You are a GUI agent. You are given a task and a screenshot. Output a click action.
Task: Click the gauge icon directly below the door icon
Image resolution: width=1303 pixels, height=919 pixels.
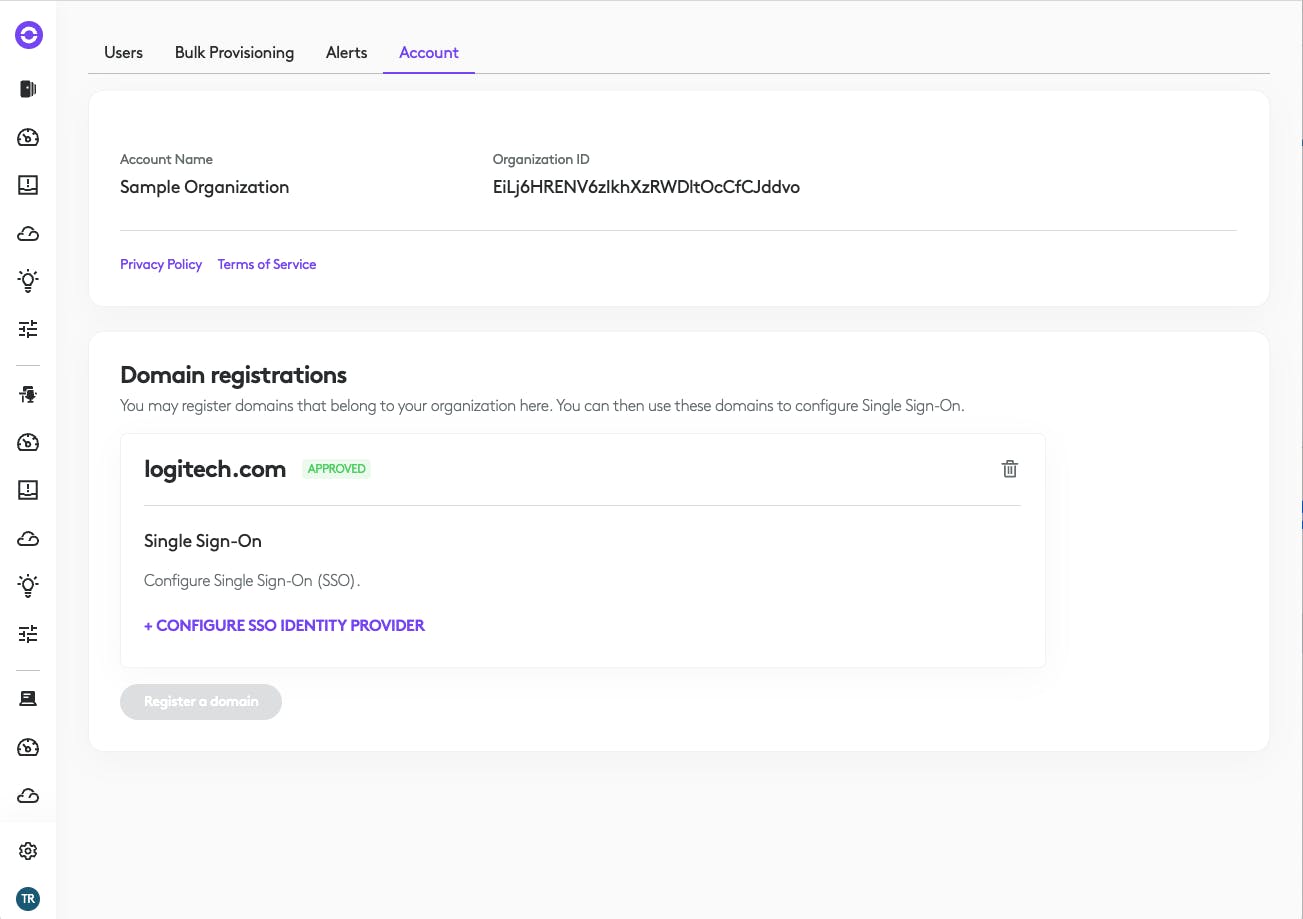28,137
